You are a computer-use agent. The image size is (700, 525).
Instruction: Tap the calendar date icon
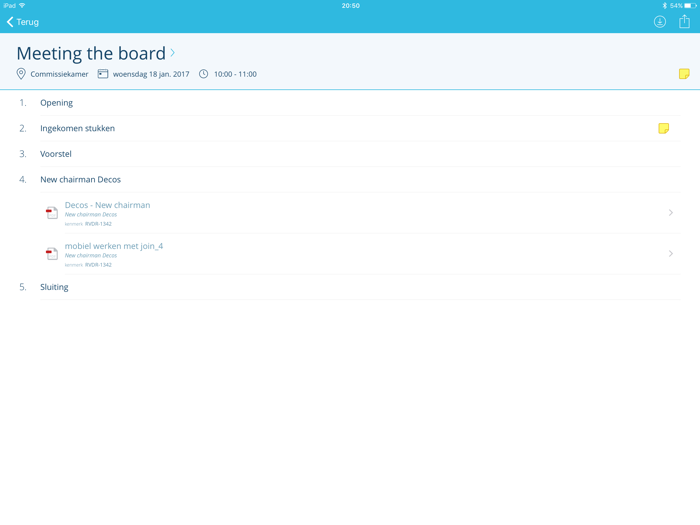(103, 74)
